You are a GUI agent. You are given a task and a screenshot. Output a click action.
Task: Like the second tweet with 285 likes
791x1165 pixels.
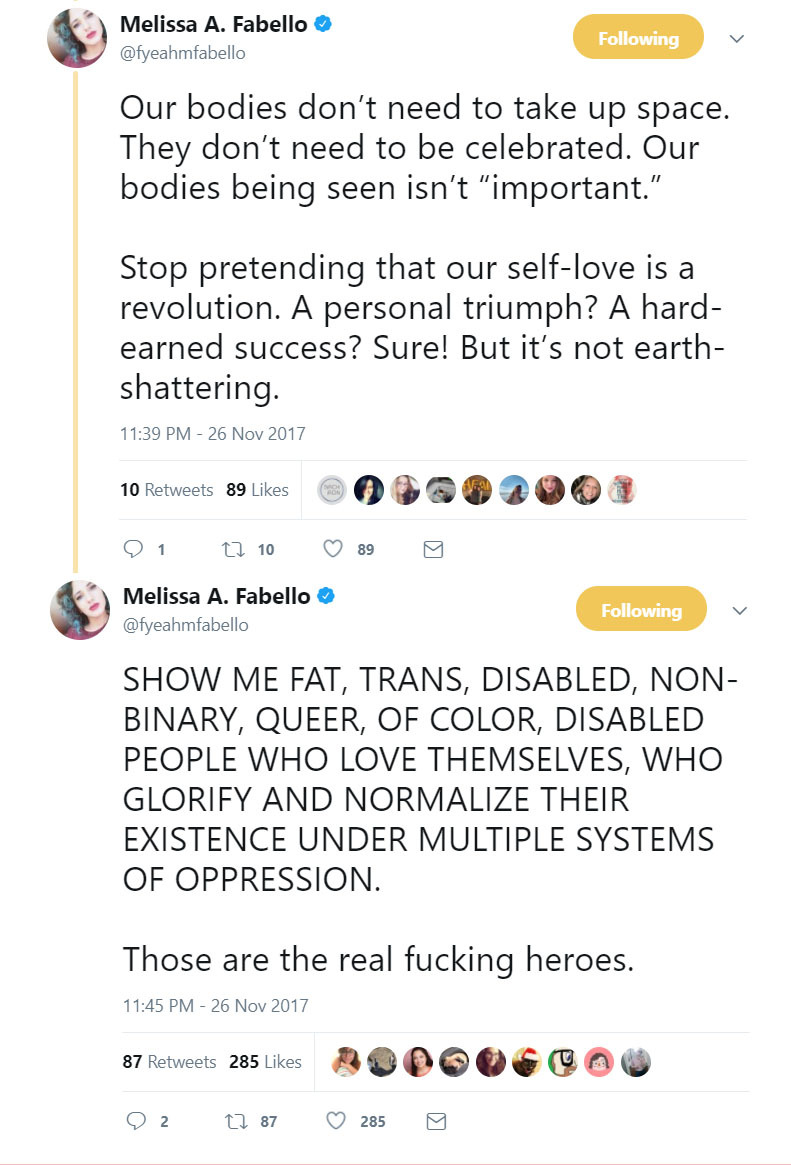point(337,1121)
